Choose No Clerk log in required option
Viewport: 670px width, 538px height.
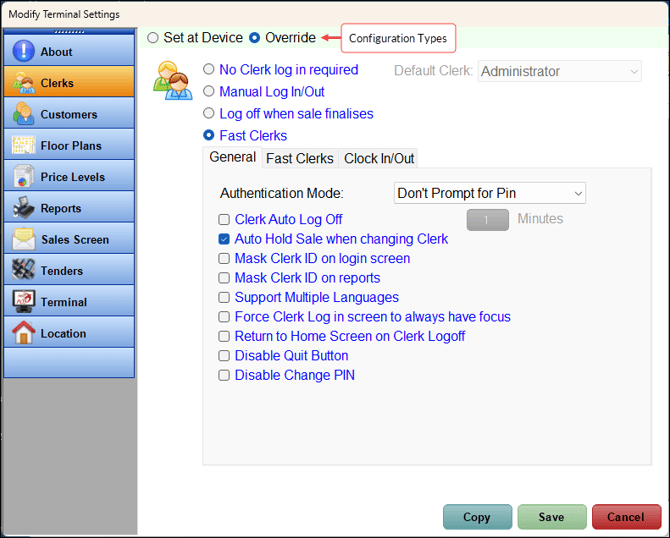(209, 69)
